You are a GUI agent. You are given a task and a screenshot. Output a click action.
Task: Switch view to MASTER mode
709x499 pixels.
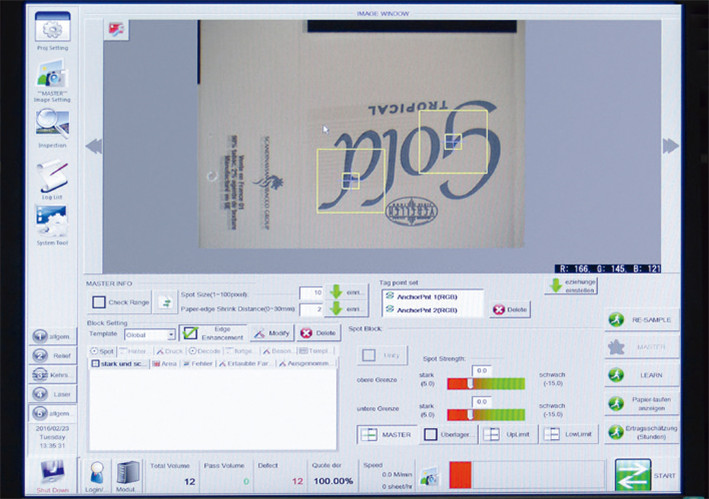(x=387, y=434)
